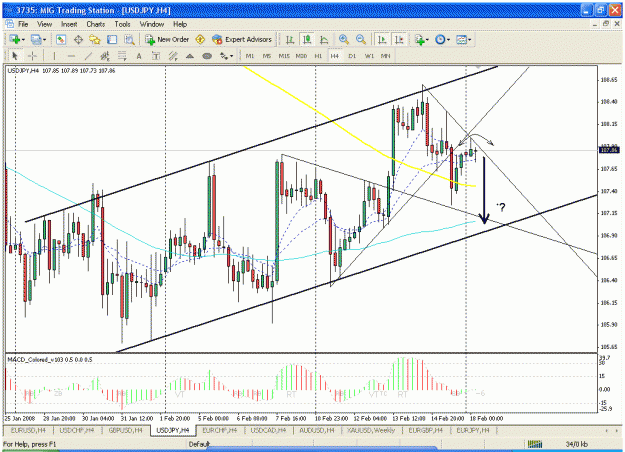This screenshot has width=625, height=452.
Task: Select the Andrews Pitchfork tool
Action: [x=173, y=56]
